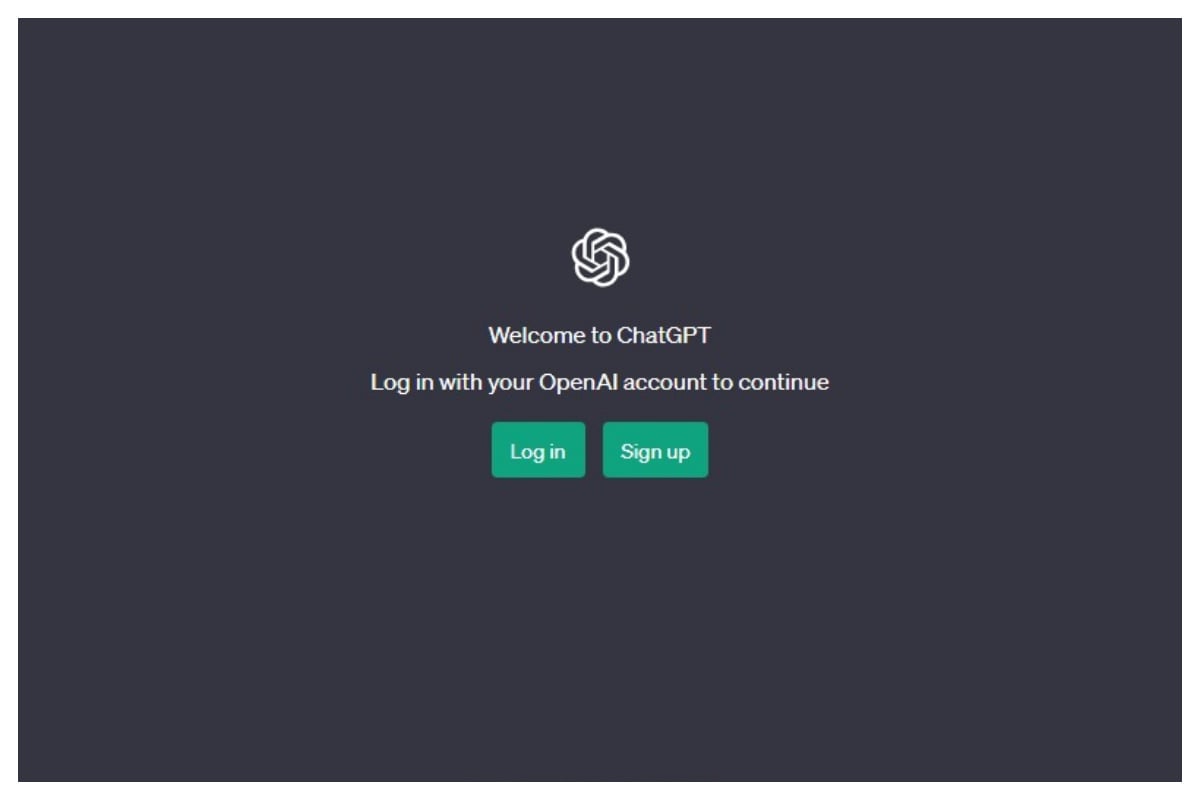Click the OpenAI account subtitle text
This screenshot has height=800, width=1200.
point(600,382)
